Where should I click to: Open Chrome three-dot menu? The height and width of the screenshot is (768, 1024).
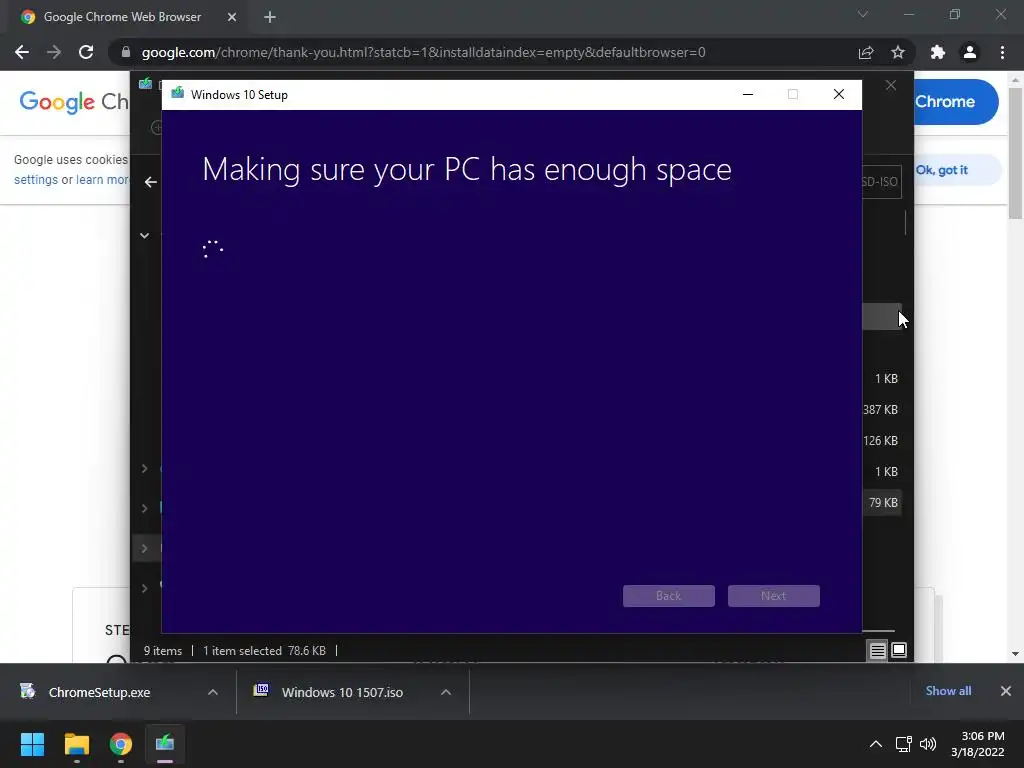coord(1002,52)
